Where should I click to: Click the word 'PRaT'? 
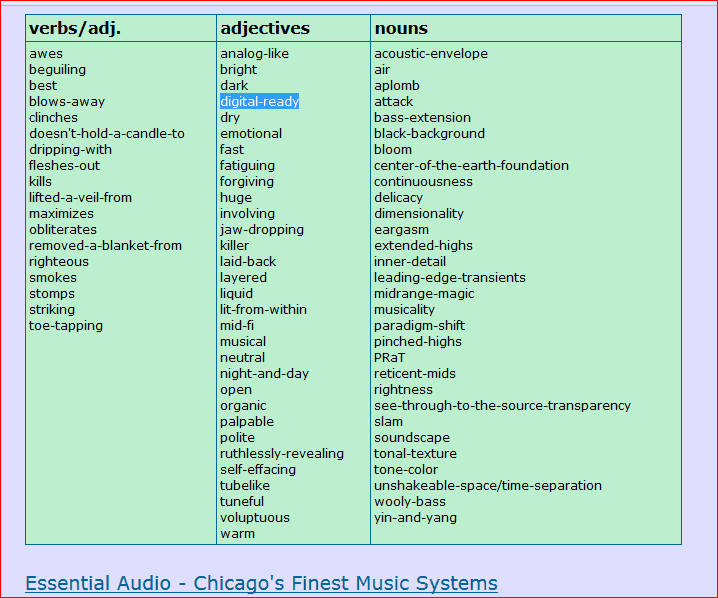point(389,358)
